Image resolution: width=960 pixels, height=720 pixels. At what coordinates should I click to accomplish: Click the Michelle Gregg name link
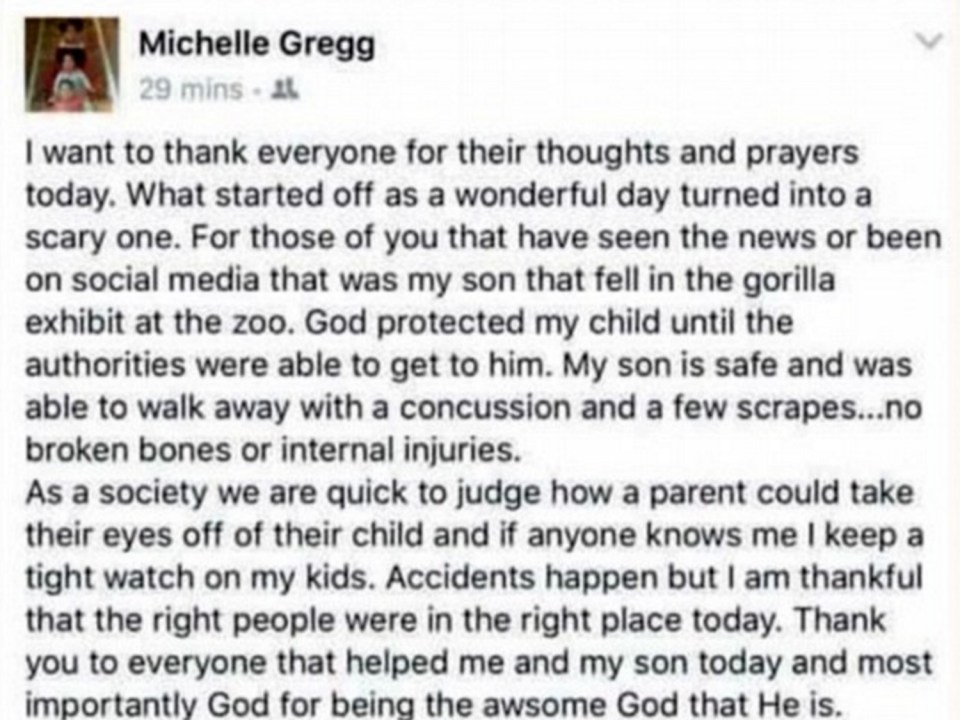point(257,46)
